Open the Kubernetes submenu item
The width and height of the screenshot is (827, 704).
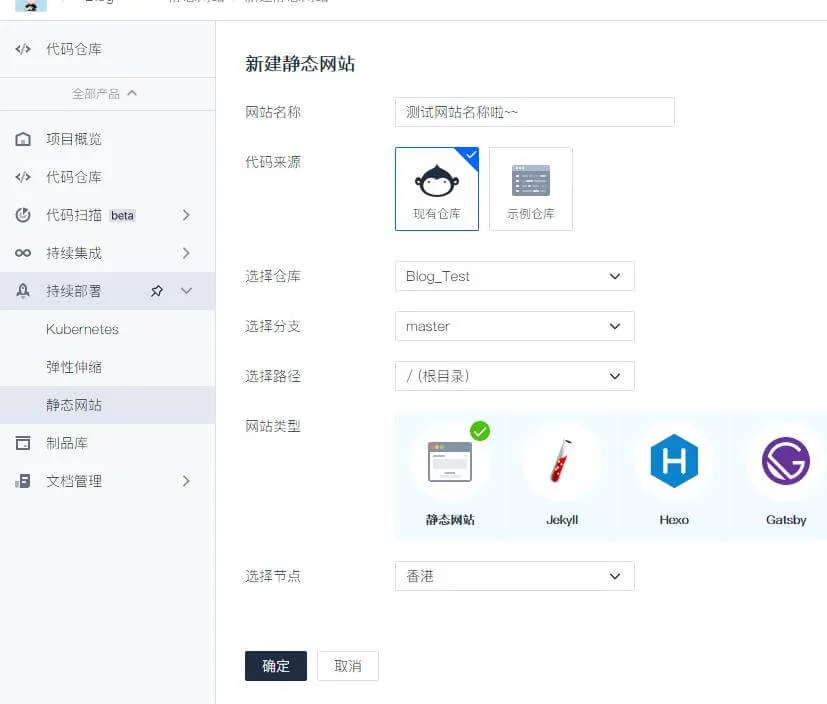108,329
